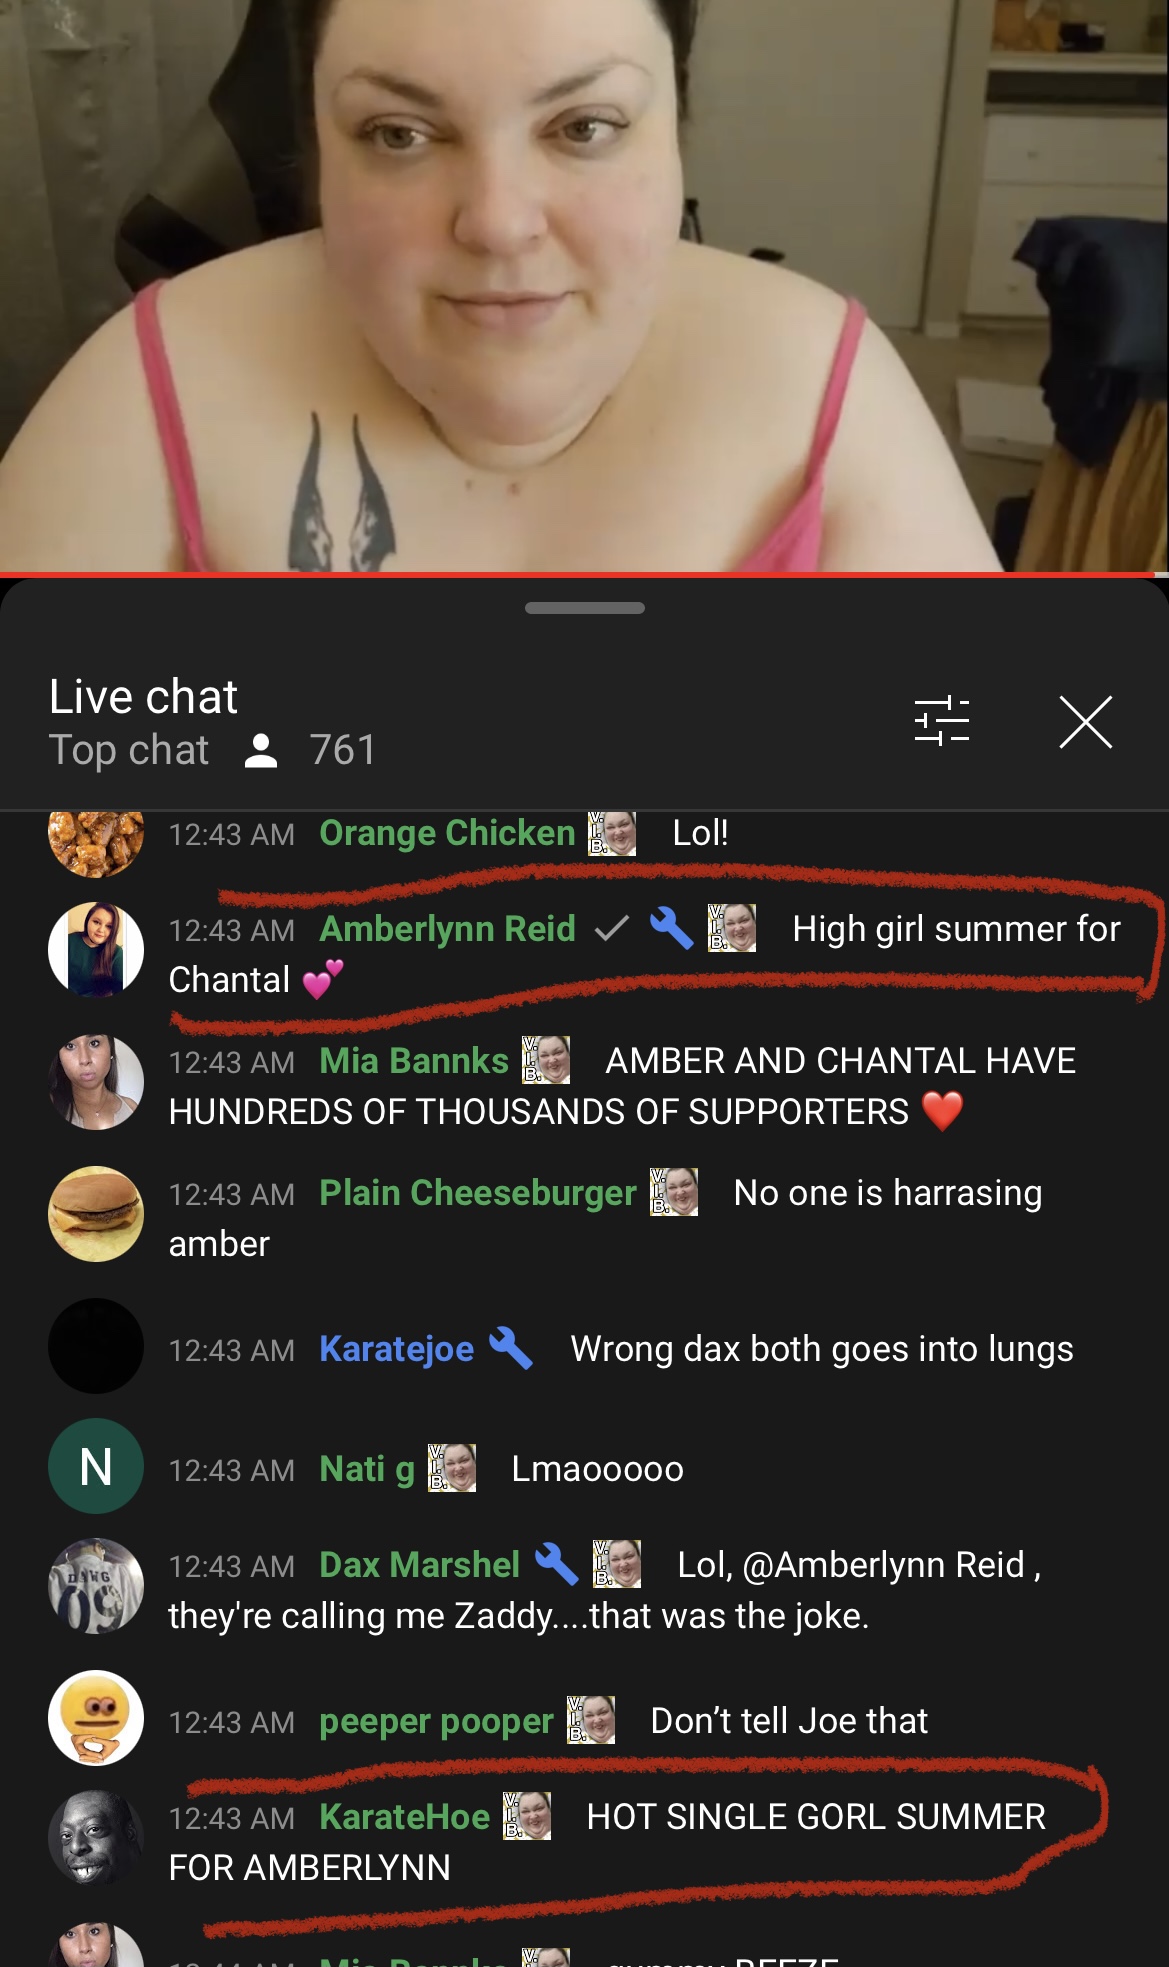Tap the verified checkmark next to Amberlynn Reid

click(611, 929)
